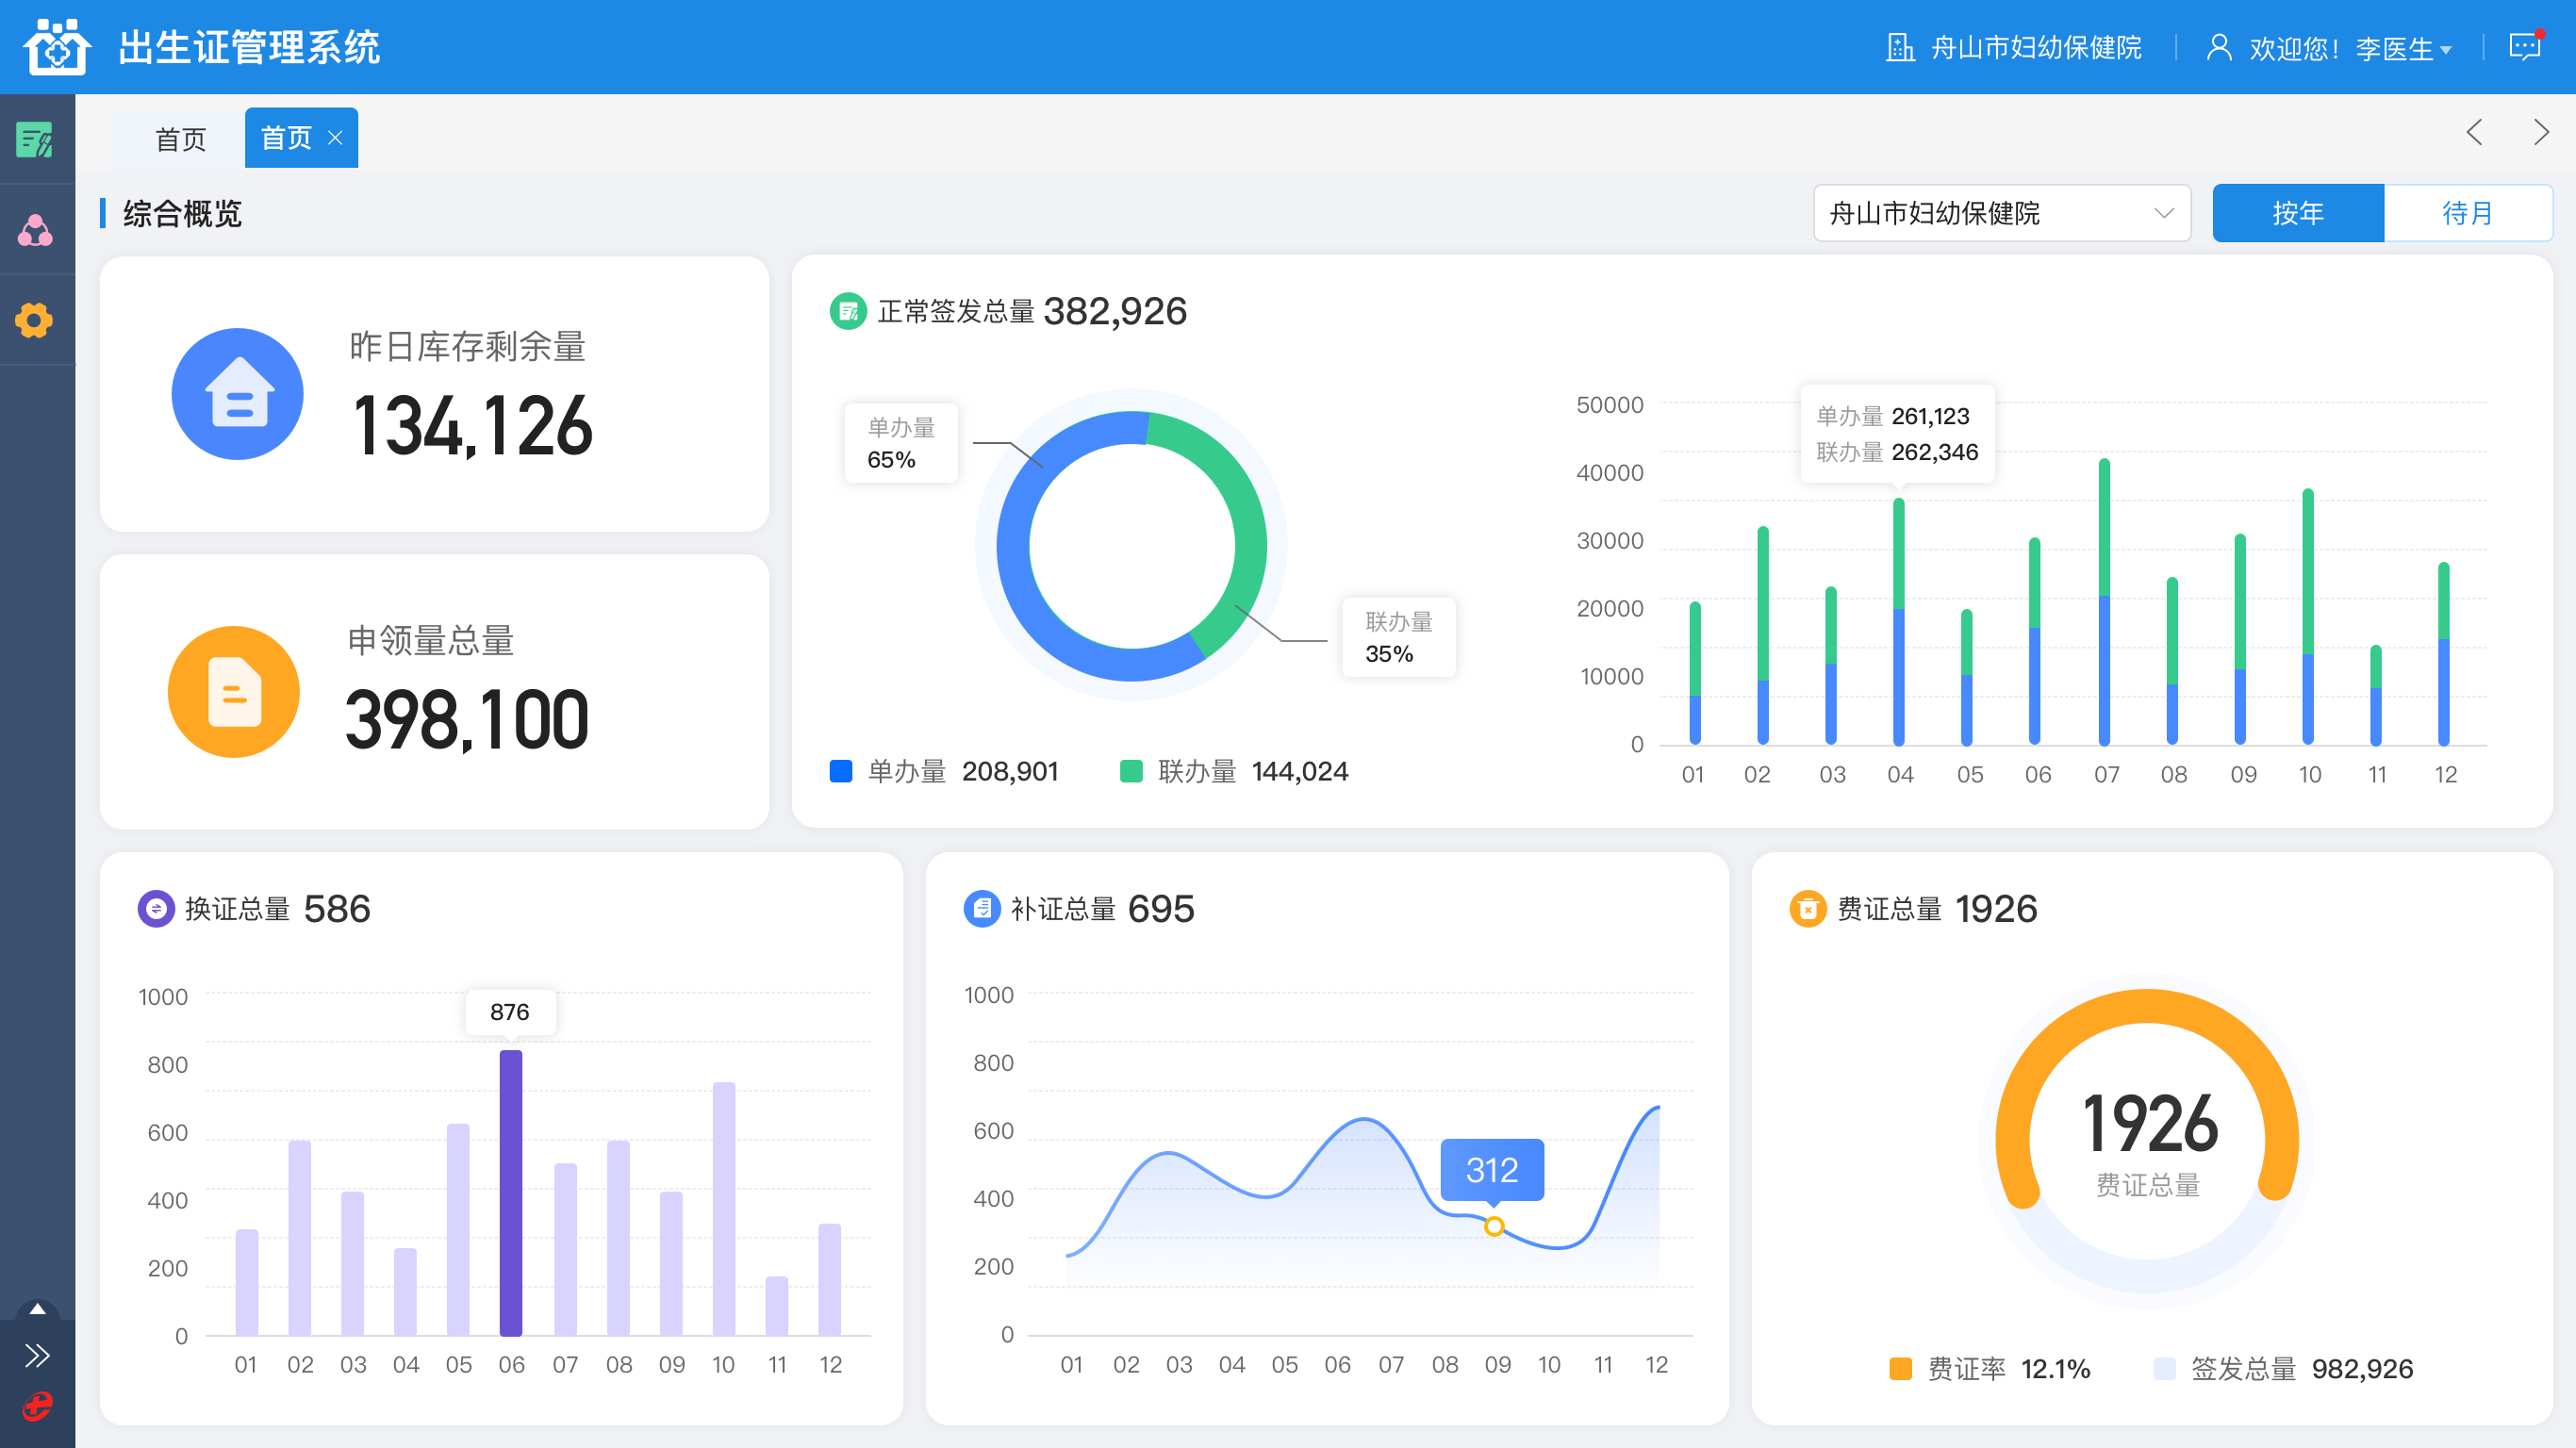Click the 876 bar tooltip
Screen dimensions: 2576x1448
[x=510, y=1012]
